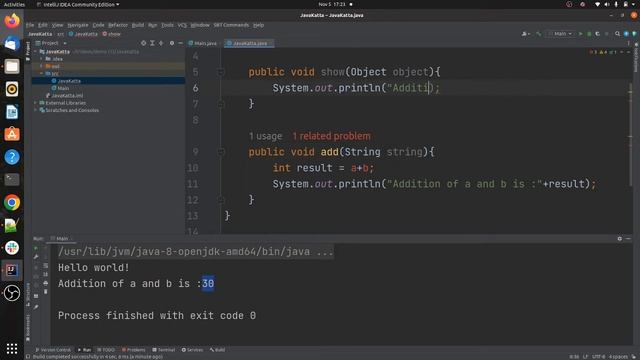This screenshot has width=640, height=360.
Task: Open Build tool window button
Action: pyautogui.click(x=217, y=350)
